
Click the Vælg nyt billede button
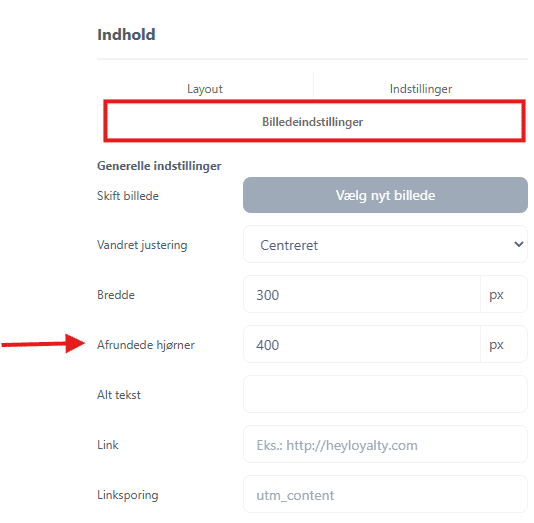coord(385,195)
